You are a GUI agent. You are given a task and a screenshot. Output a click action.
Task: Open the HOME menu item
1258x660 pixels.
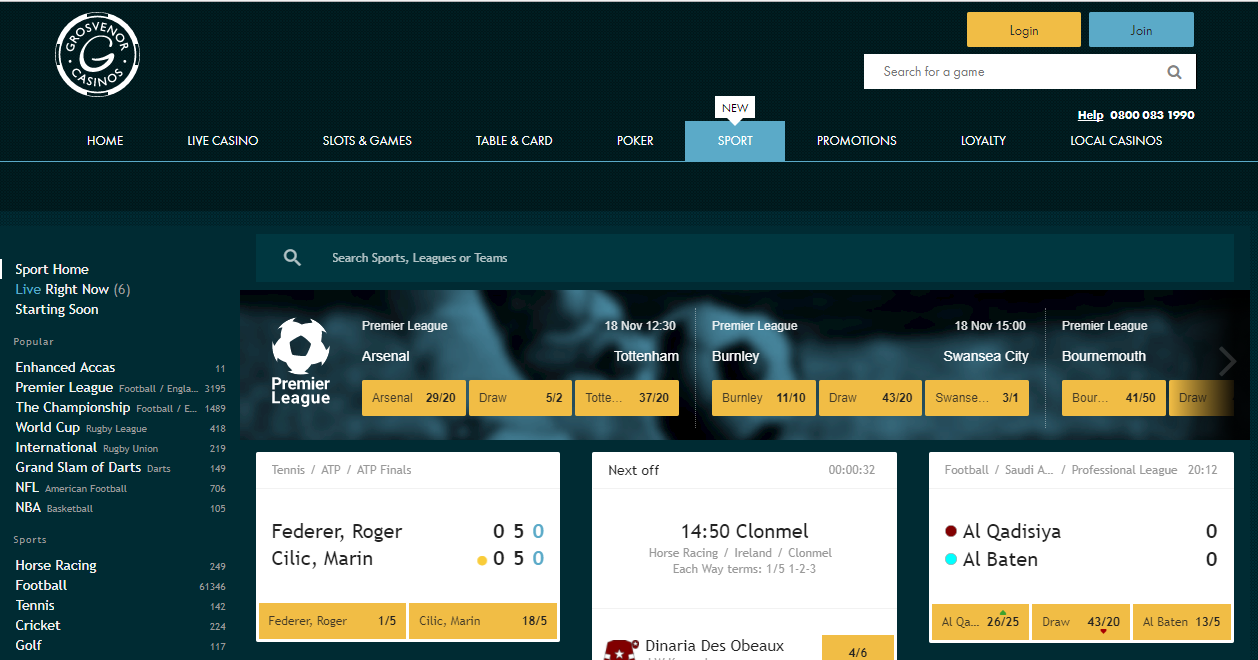(105, 141)
